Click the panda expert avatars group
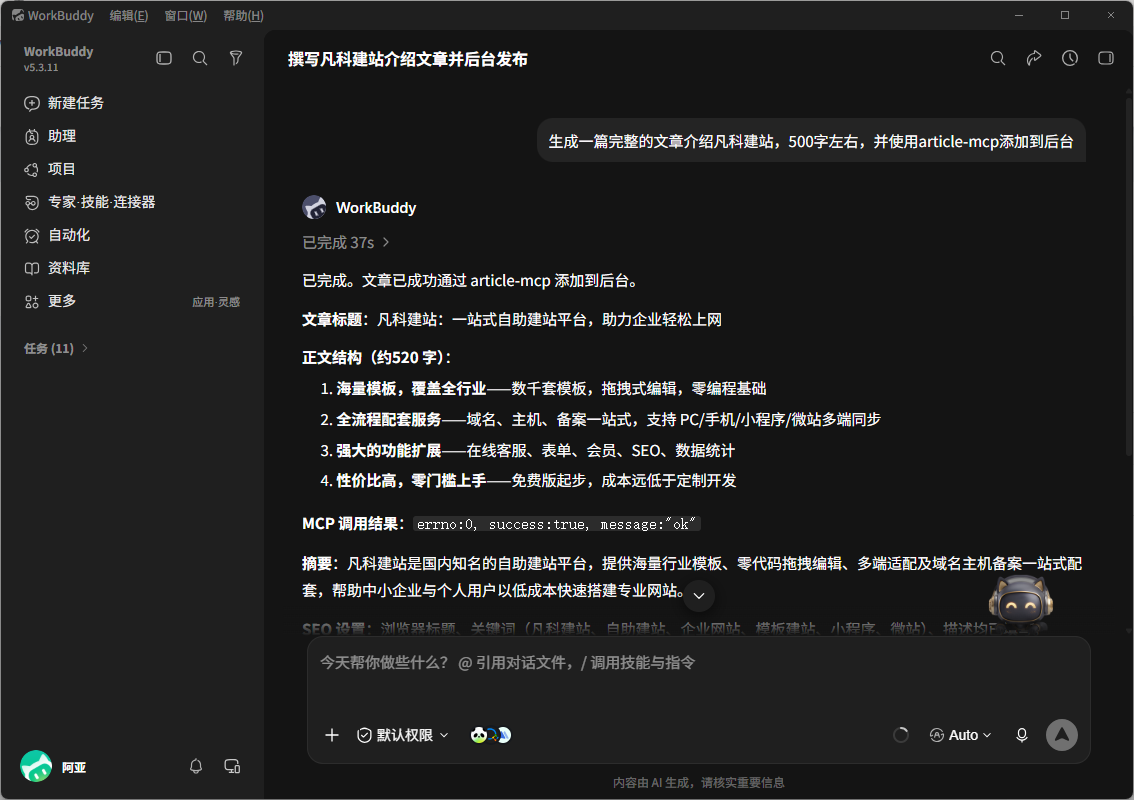 click(x=491, y=735)
